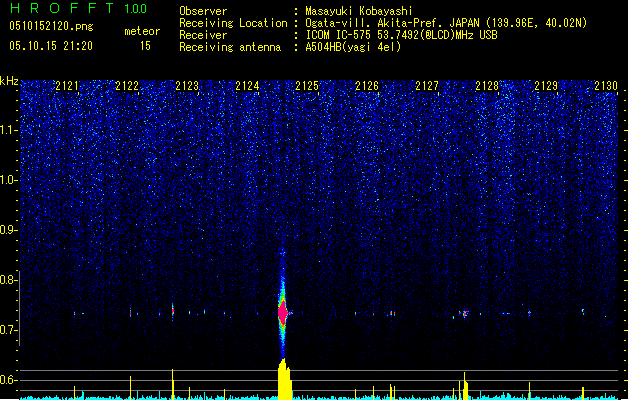
Task: Click time marker 2129
Action: click(546, 86)
